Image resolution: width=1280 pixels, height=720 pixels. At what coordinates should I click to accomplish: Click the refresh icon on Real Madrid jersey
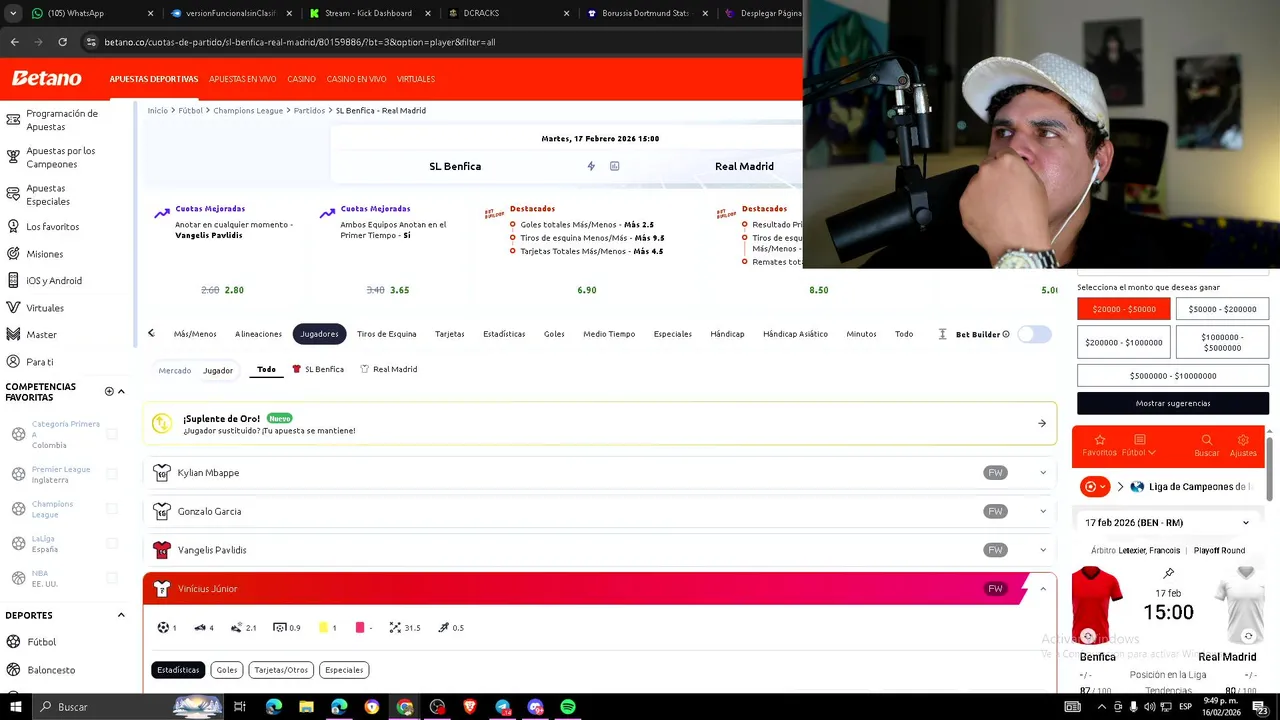click(1248, 636)
